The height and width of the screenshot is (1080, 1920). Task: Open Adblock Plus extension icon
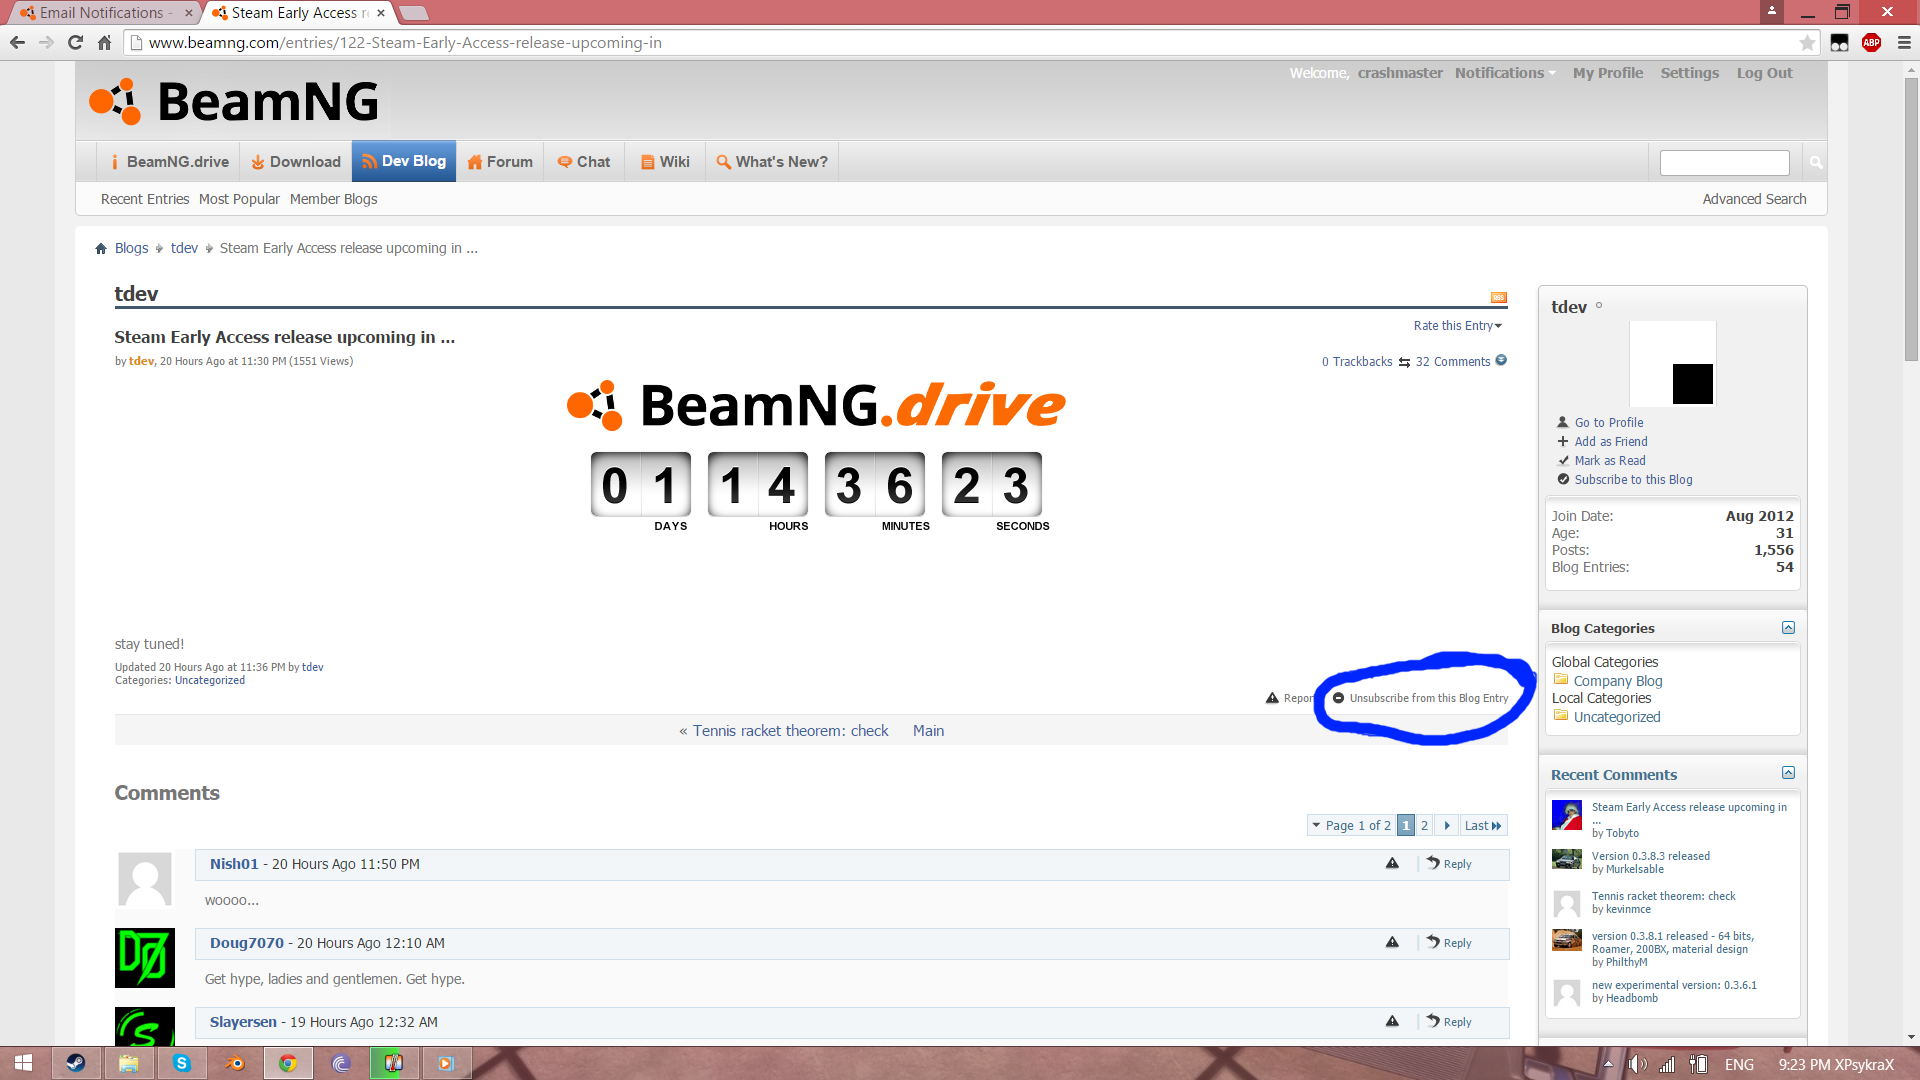(x=1871, y=43)
